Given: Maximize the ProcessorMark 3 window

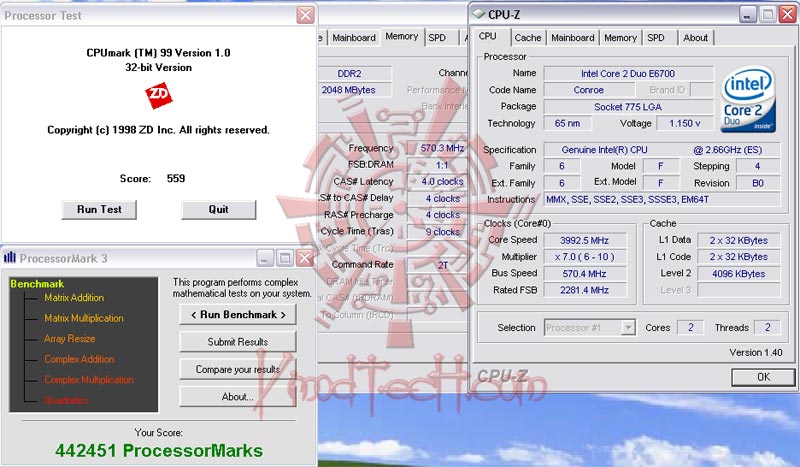Looking at the screenshot, I should [x=285, y=258].
